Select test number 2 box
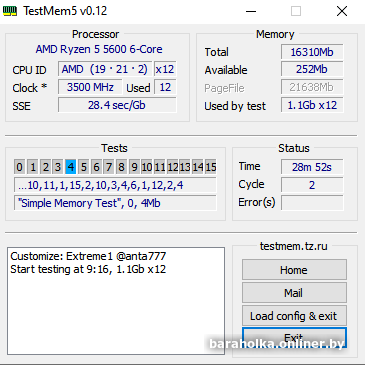365x365 pixels. click(46, 167)
